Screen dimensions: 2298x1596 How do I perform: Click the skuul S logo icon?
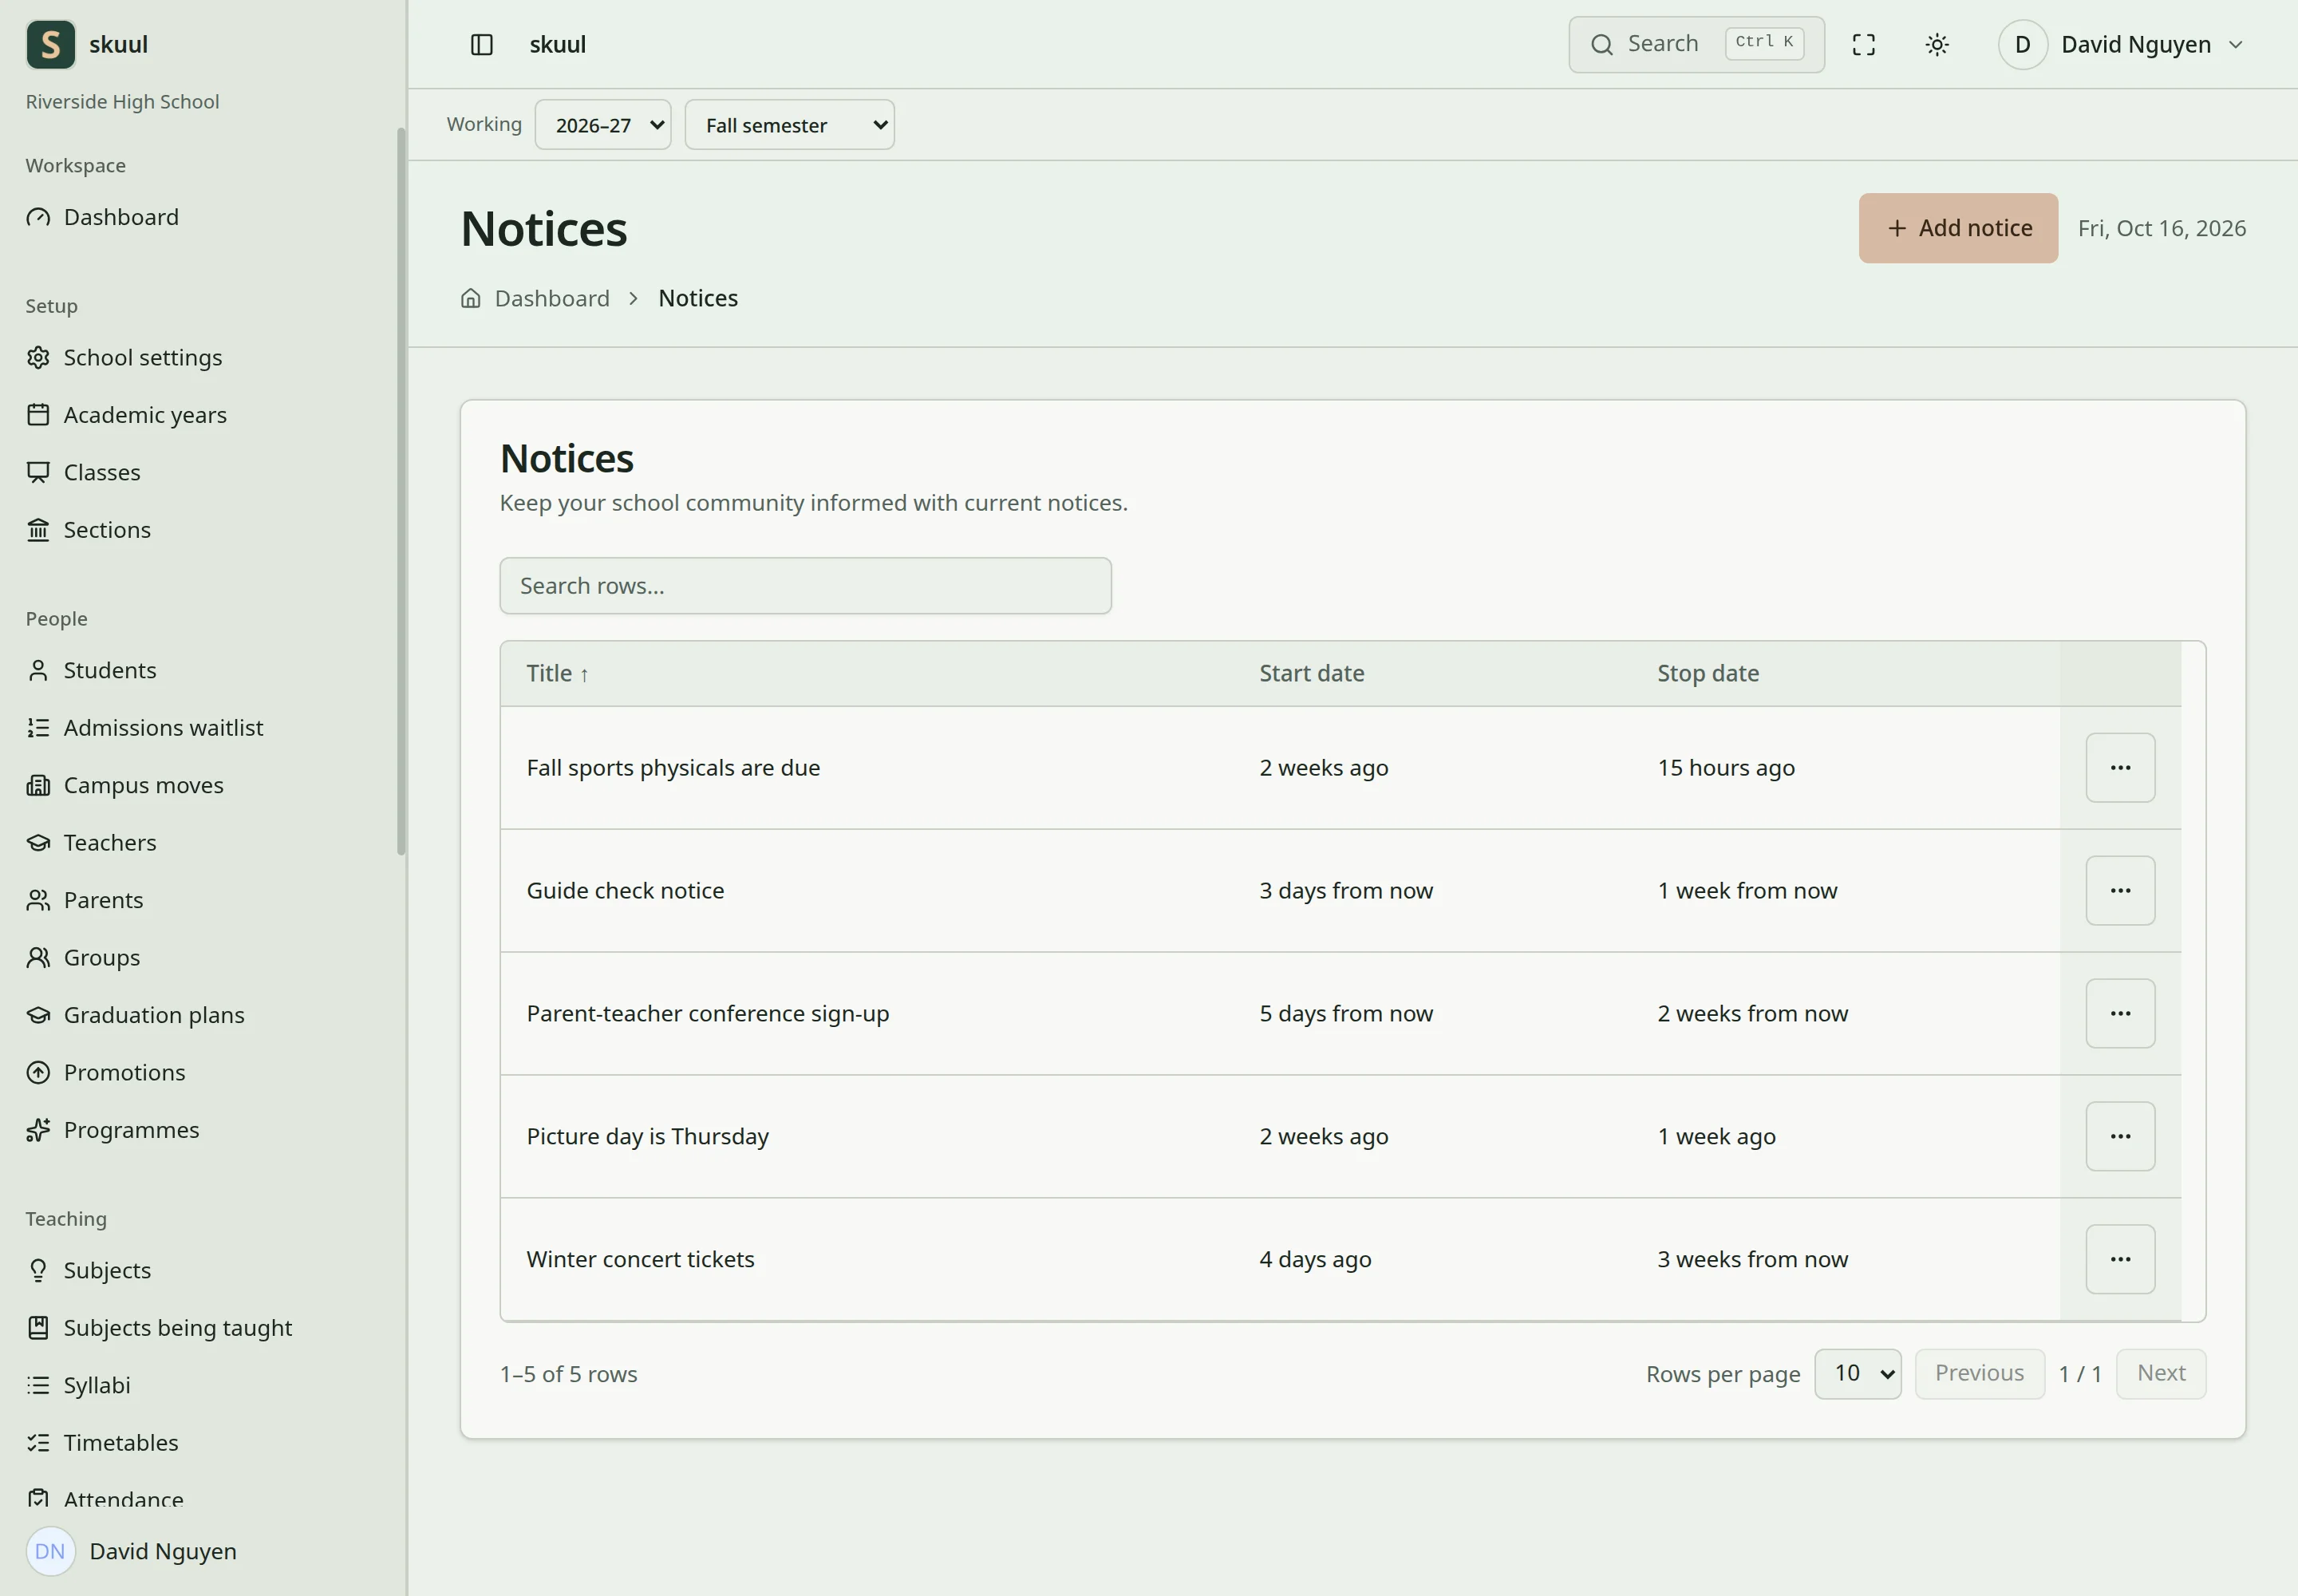coord(51,45)
